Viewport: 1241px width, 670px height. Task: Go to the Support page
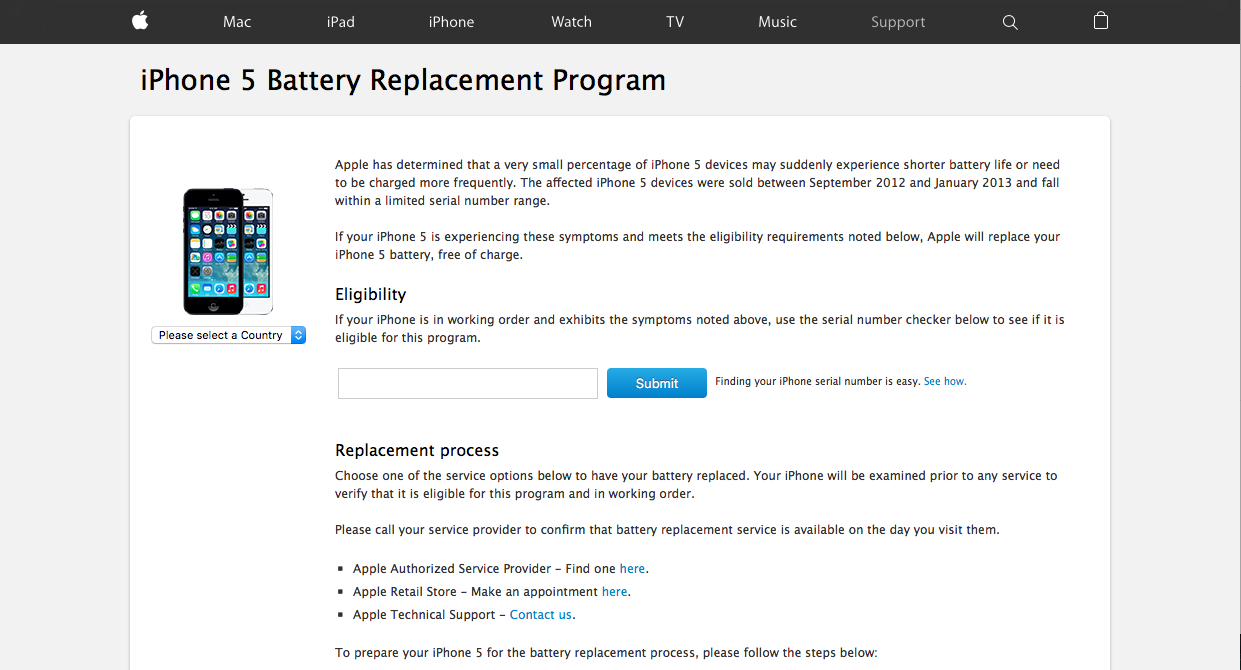pyautogui.click(x=898, y=22)
